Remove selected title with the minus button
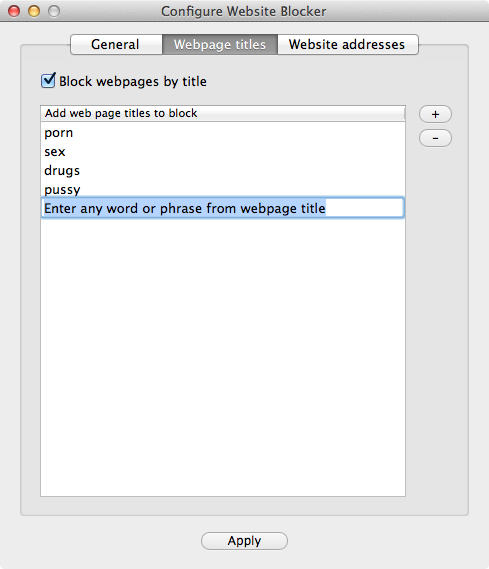489x569 pixels. click(x=435, y=138)
